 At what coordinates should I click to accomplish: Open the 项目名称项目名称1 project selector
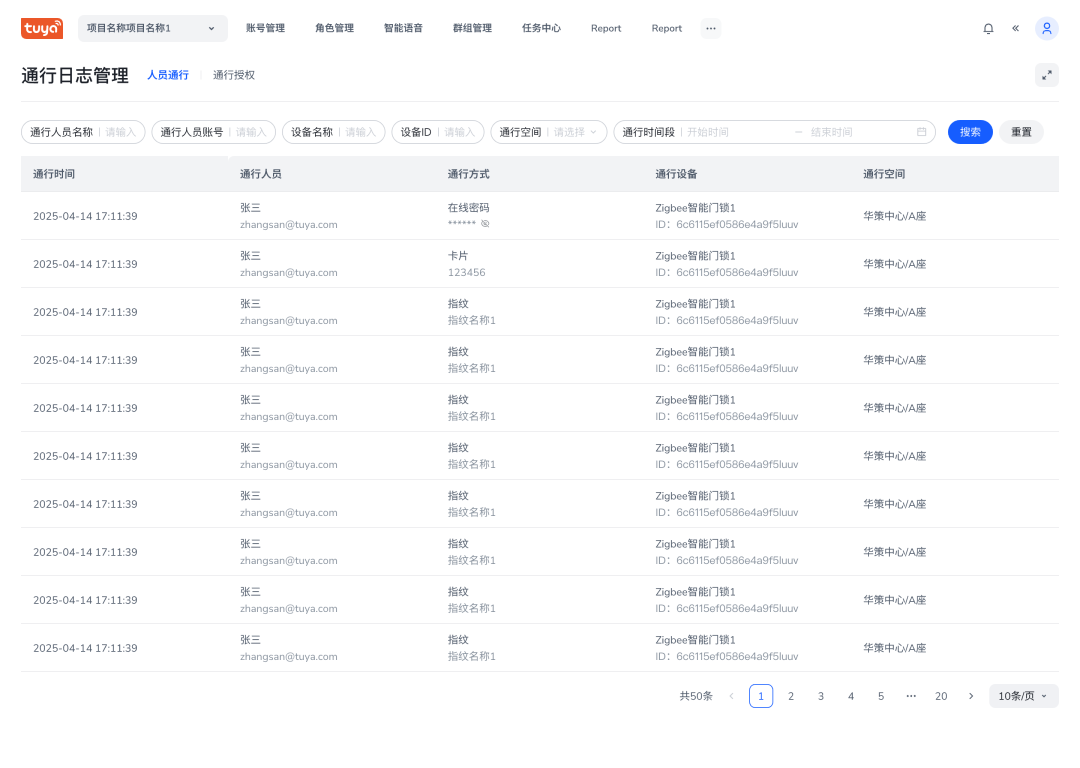pyautogui.click(x=152, y=28)
